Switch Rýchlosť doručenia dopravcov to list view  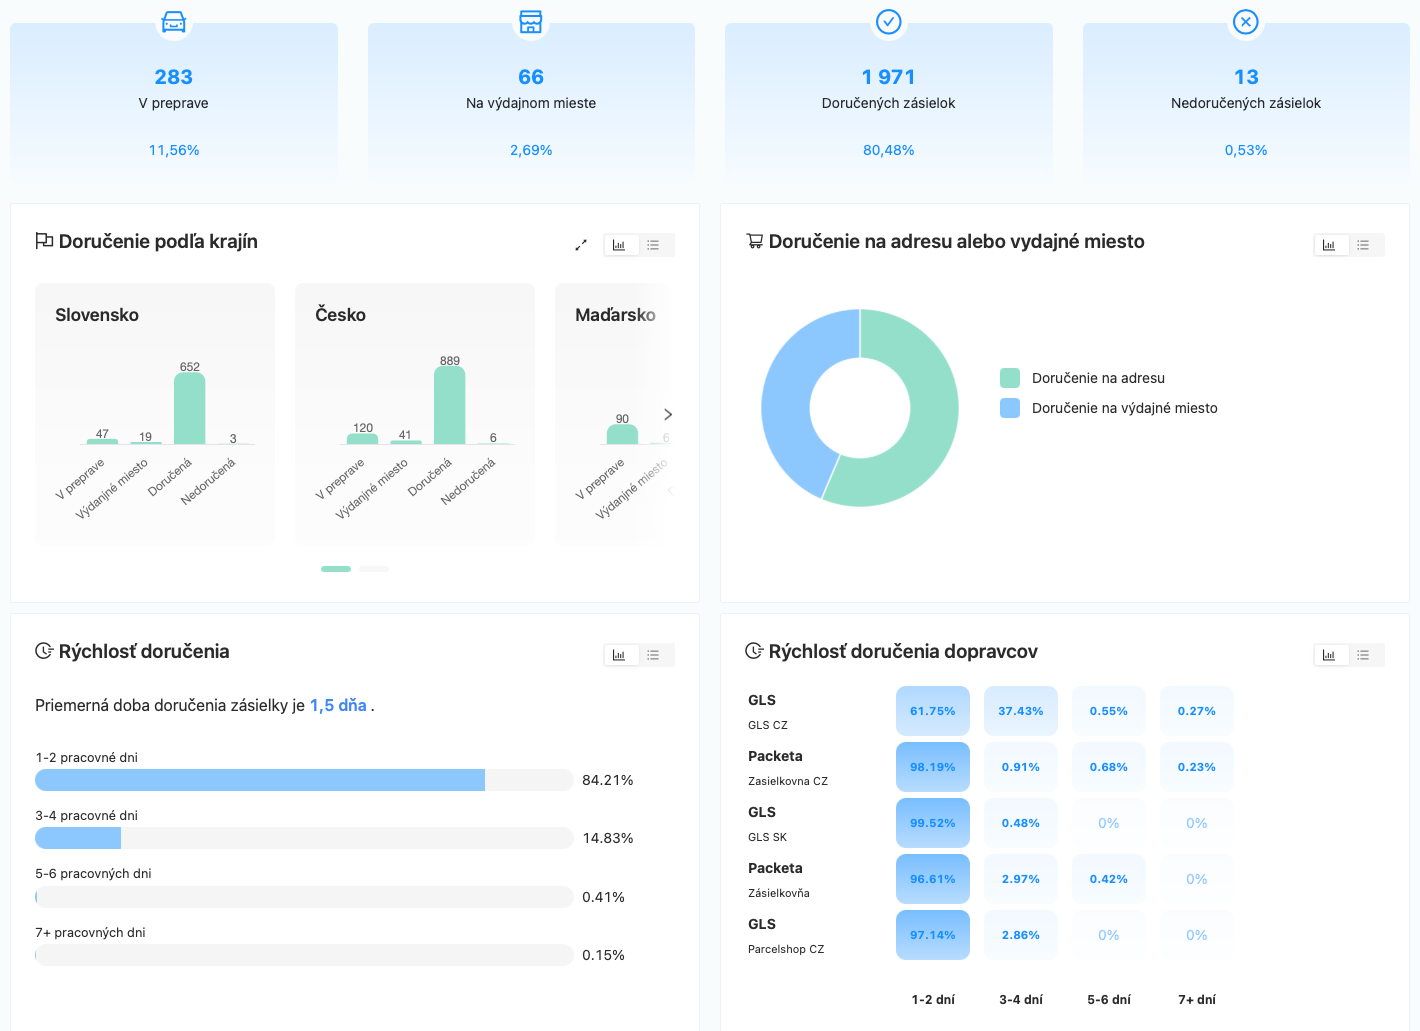coord(1363,655)
